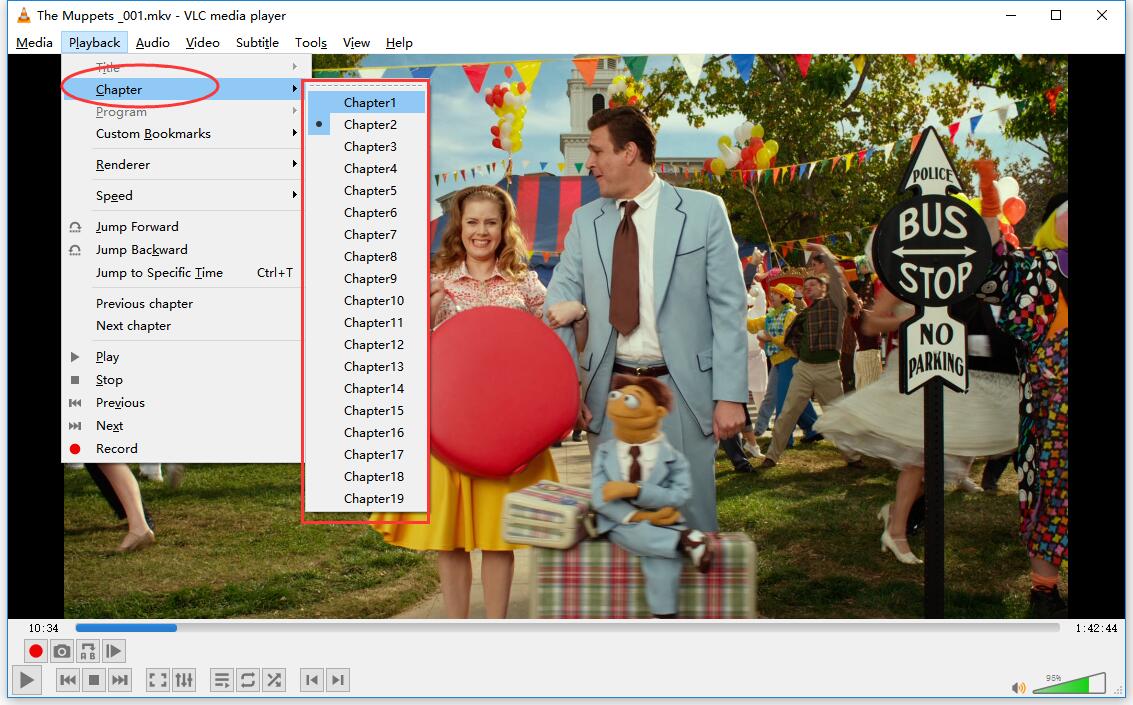Jump to Chapter9

tap(366, 279)
